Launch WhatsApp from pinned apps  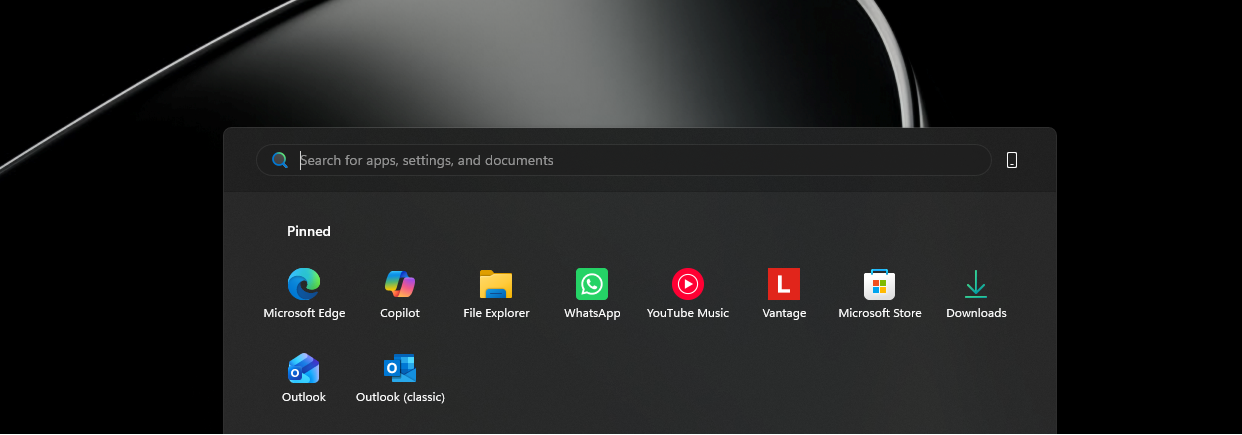(592, 294)
